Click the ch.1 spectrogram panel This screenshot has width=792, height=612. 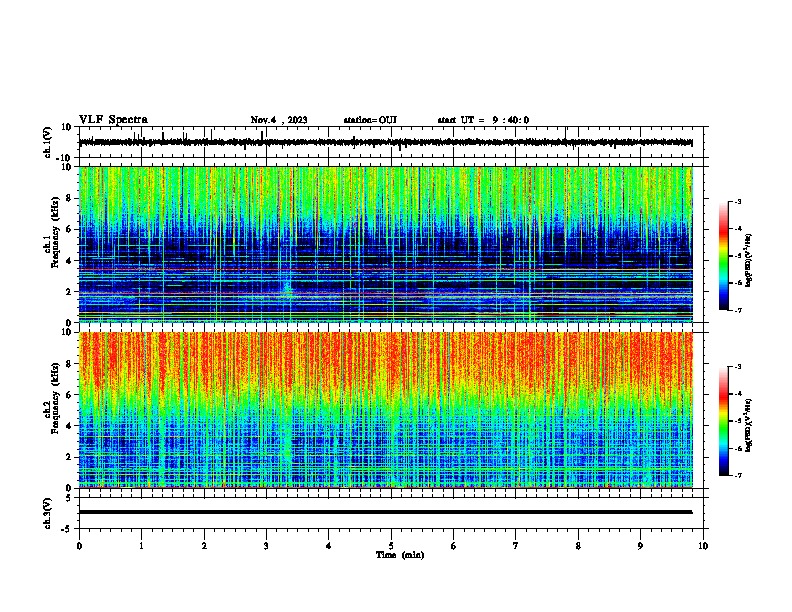point(386,244)
